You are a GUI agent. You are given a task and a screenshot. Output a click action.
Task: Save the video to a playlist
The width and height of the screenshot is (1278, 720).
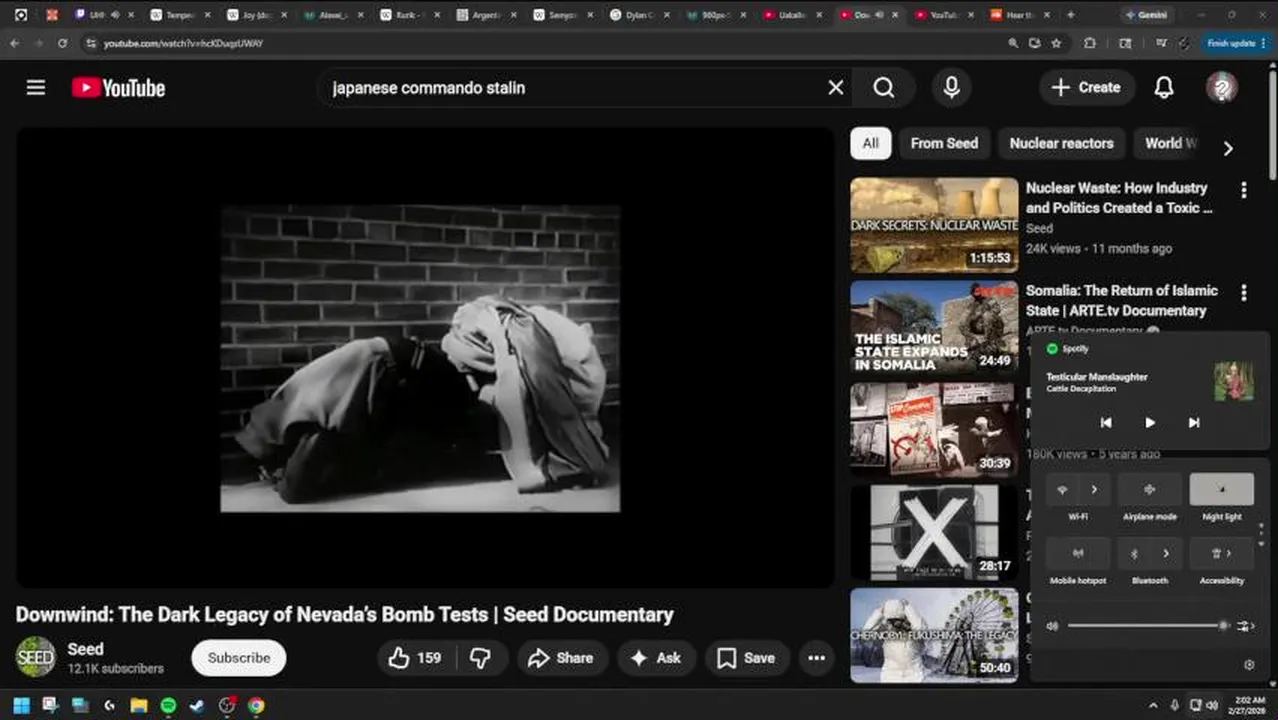tap(746, 658)
